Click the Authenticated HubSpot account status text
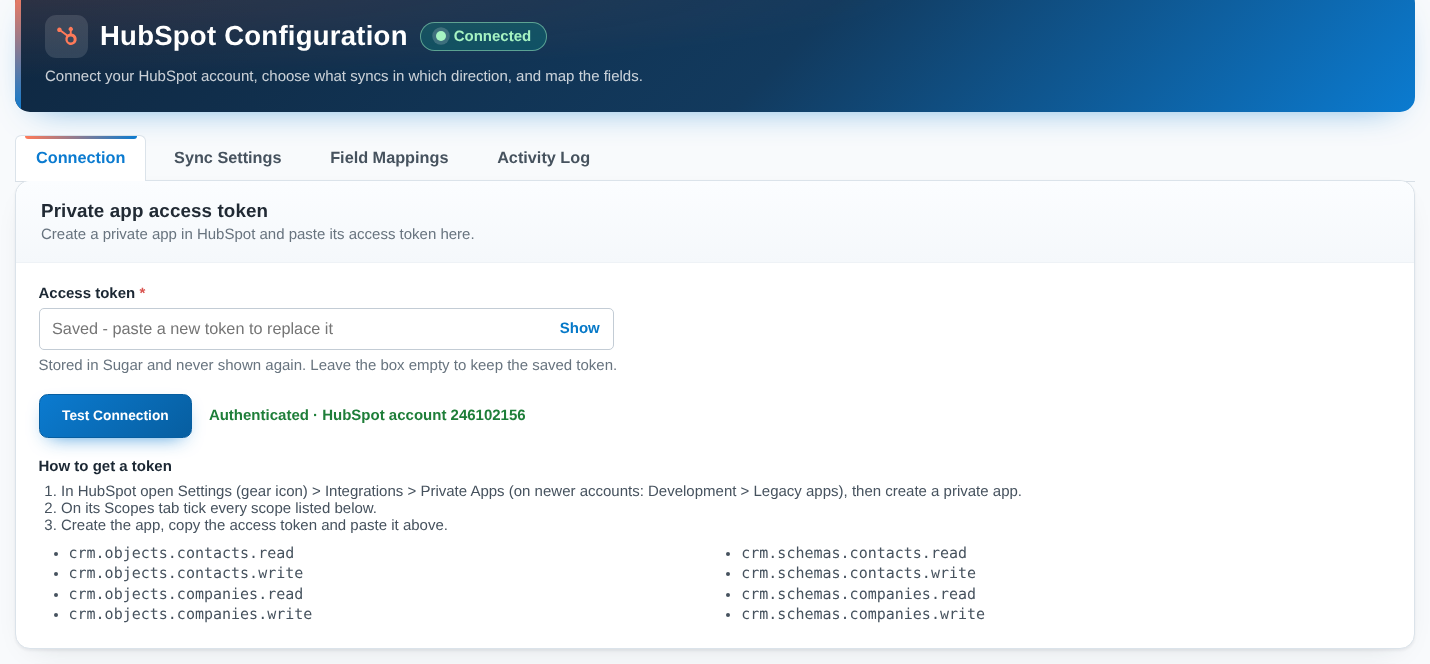Screen dimensions: 1430x664 click(x=367, y=415)
